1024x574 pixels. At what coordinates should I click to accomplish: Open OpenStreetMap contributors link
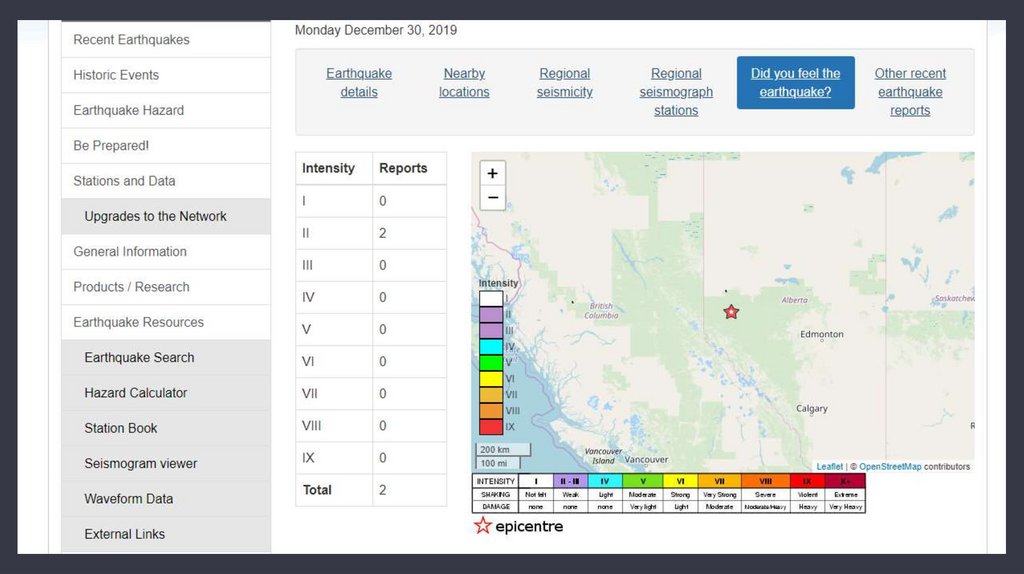(890, 467)
